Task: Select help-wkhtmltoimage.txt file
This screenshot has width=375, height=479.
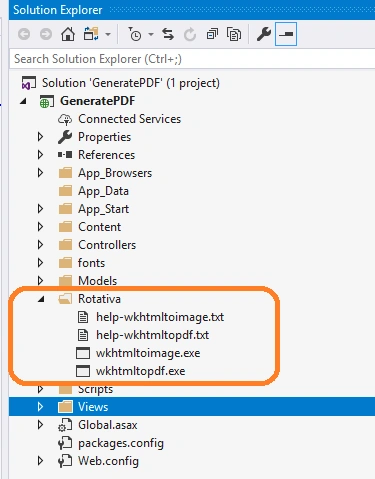Action: click(x=160, y=317)
